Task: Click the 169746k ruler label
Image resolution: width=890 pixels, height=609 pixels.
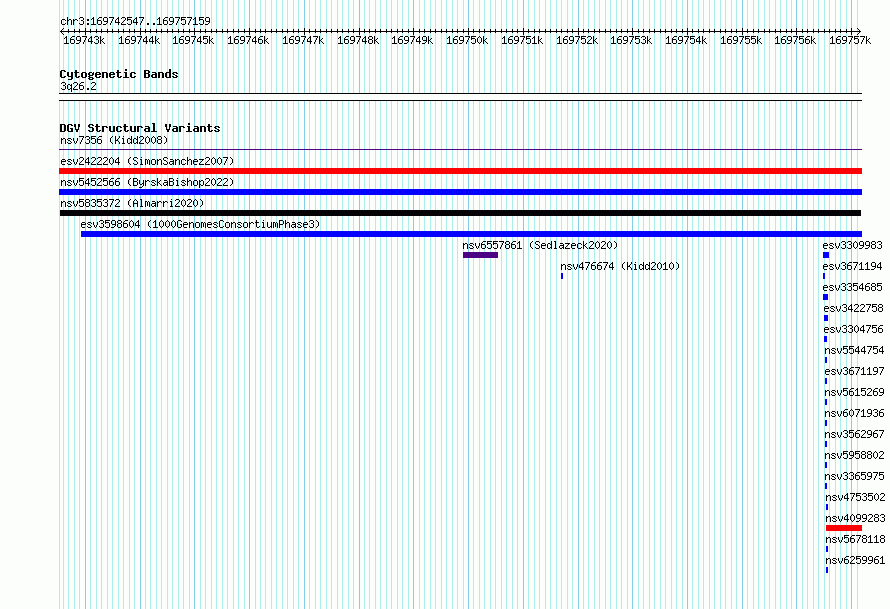Action: click(248, 40)
